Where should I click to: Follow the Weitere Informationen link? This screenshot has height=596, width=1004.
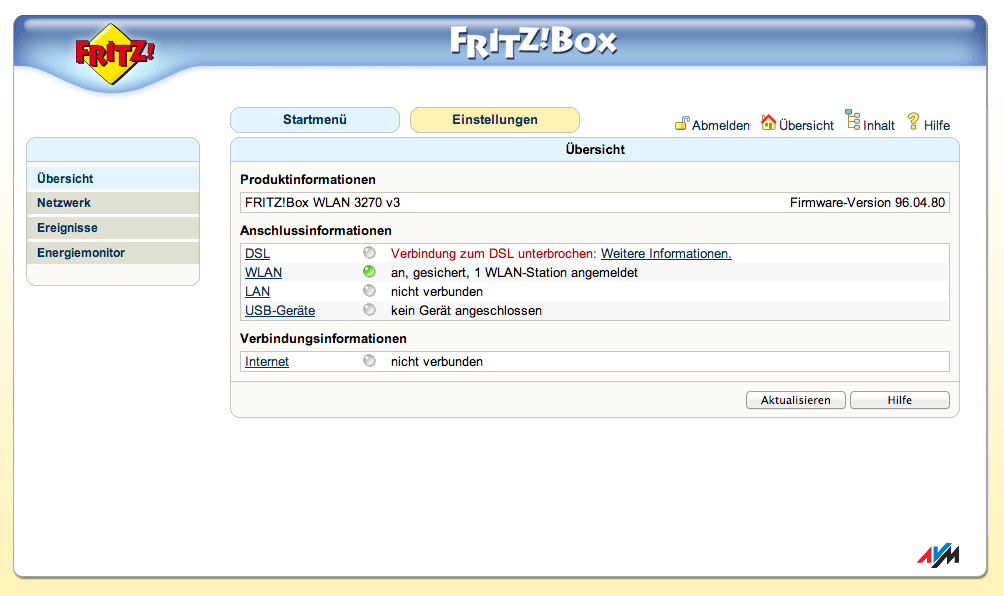[666, 254]
